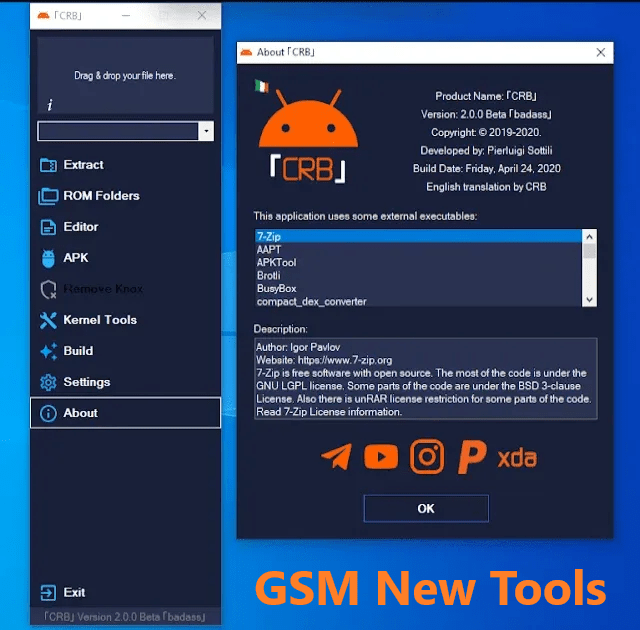Viewport: 640px width, 630px height.
Task: Click the list scrollbar down arrow
Action: point(589,299)
